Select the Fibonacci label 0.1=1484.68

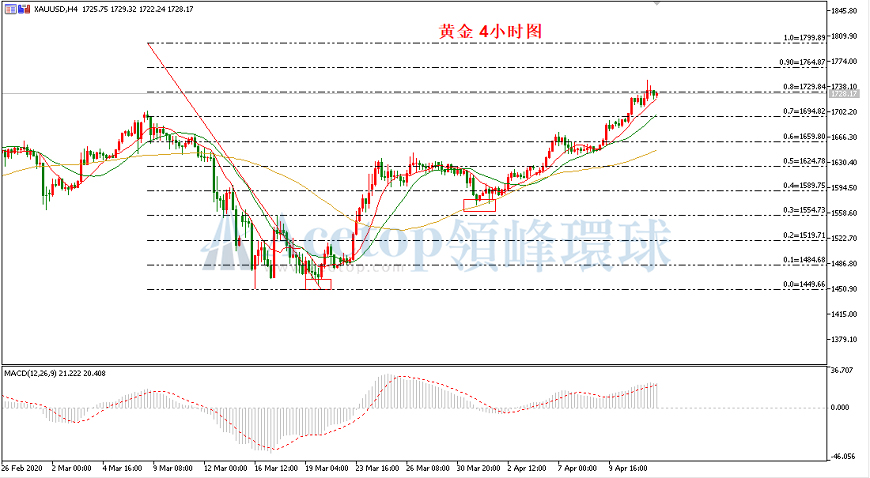[805, 260]
